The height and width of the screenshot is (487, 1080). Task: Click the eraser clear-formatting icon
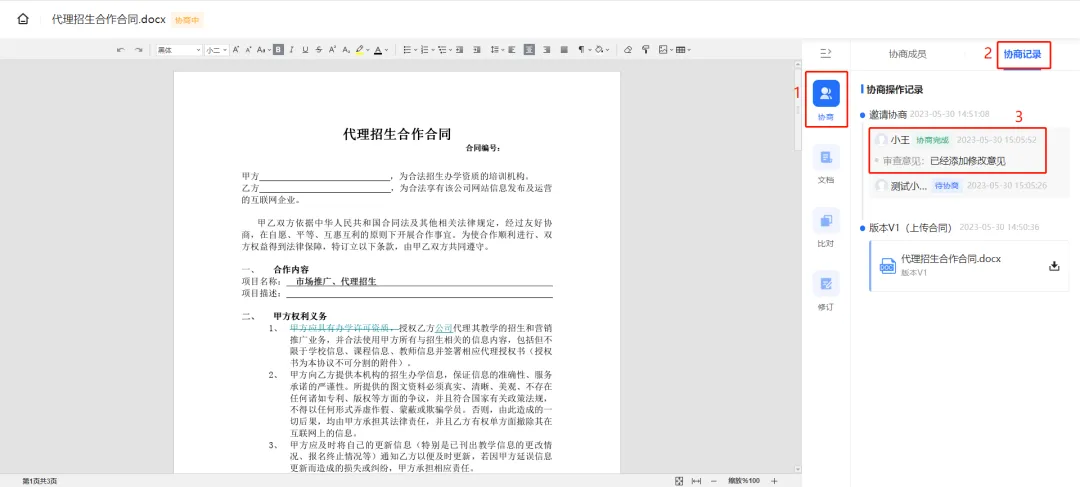click(628, 50)
